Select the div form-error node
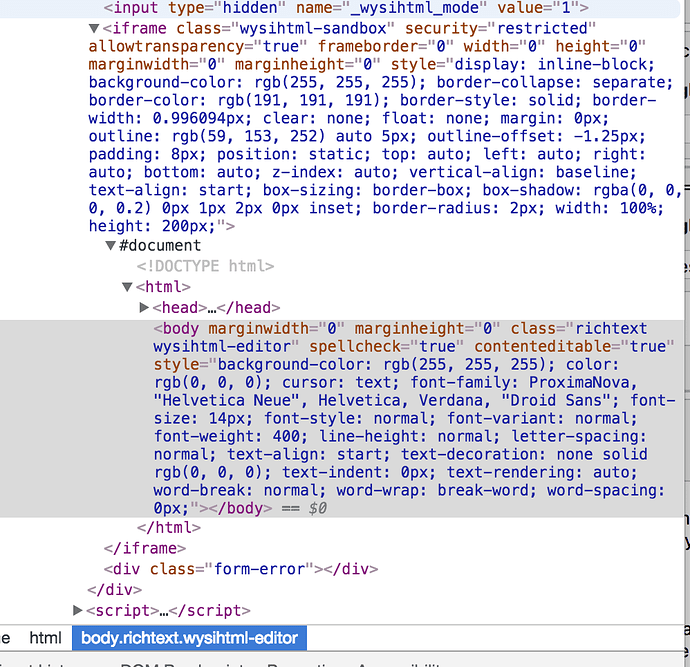 [x=241, y=569]
